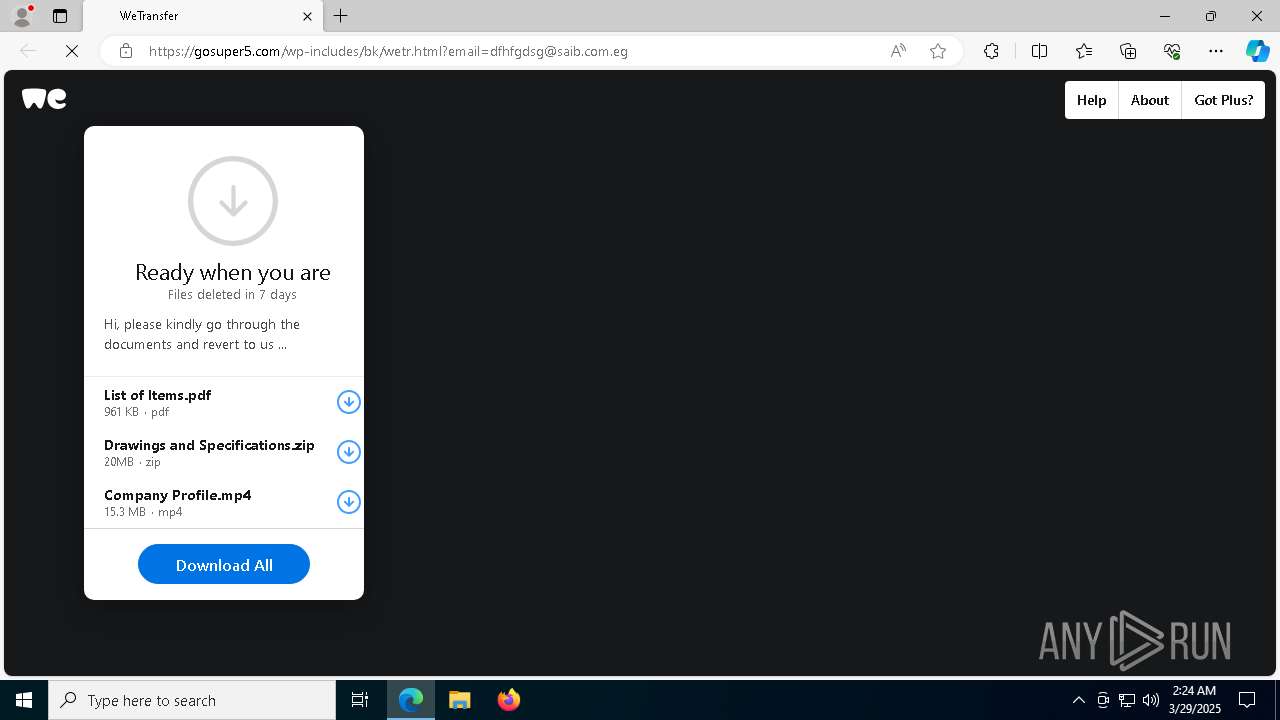Screen dimensions: 1280x720
Task: Open a new browser tab
Action: point(341,16)
